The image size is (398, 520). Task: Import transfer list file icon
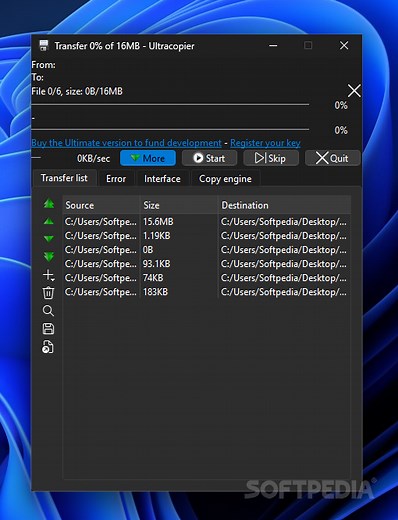coord(48,347)
